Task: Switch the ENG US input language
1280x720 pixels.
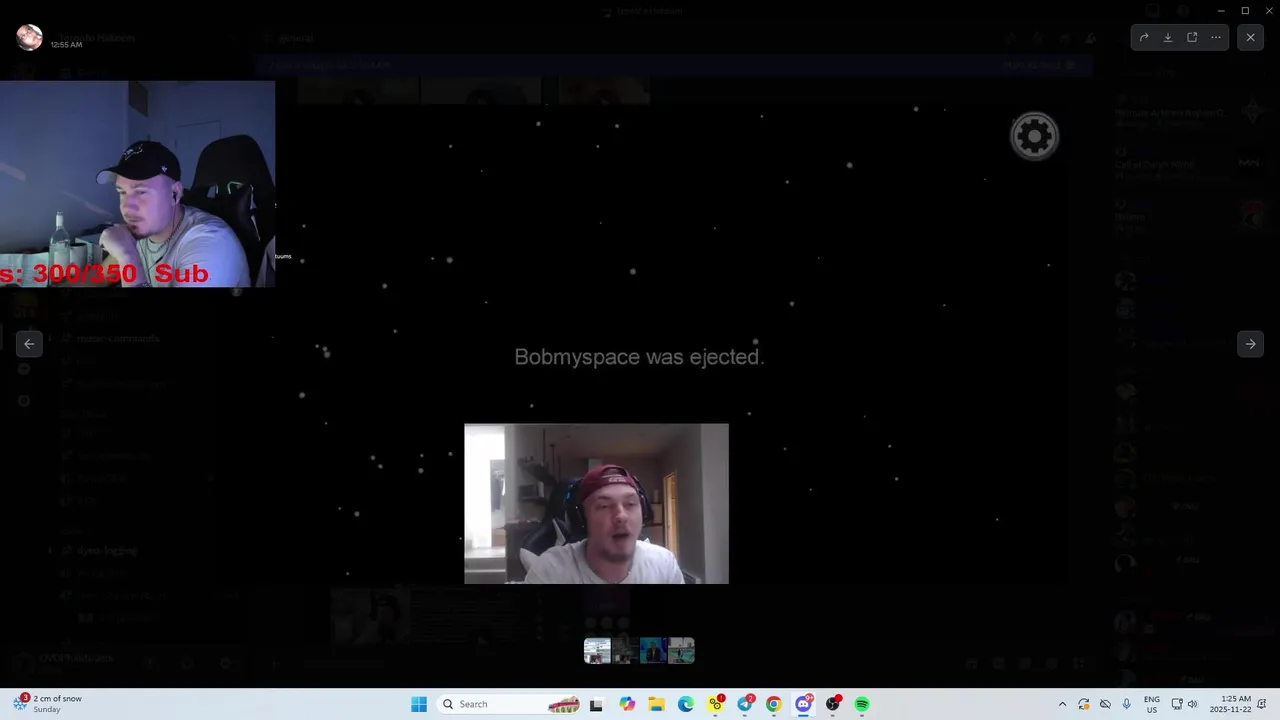Action: pos(1152,704)
